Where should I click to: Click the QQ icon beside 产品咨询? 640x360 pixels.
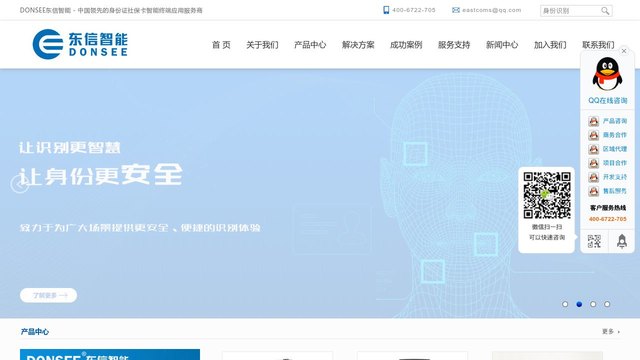(x=593, y=121)
